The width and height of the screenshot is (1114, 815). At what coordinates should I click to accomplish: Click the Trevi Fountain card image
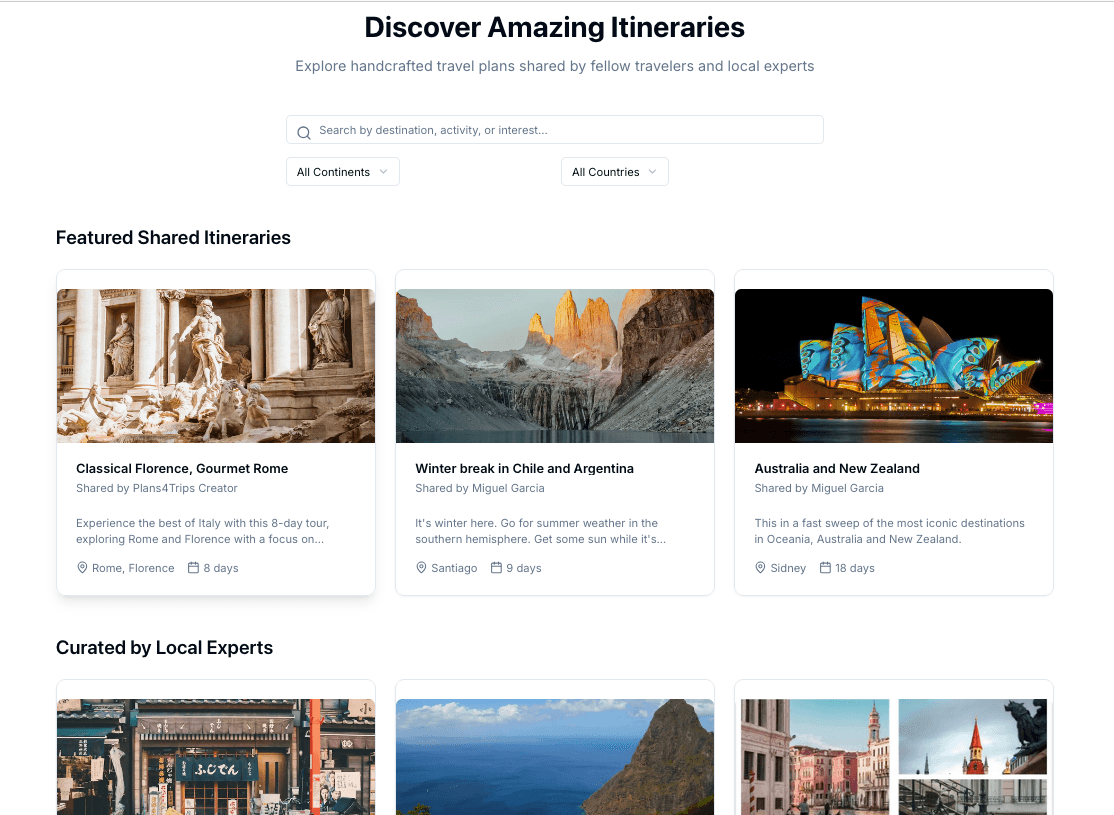point(215,365)
